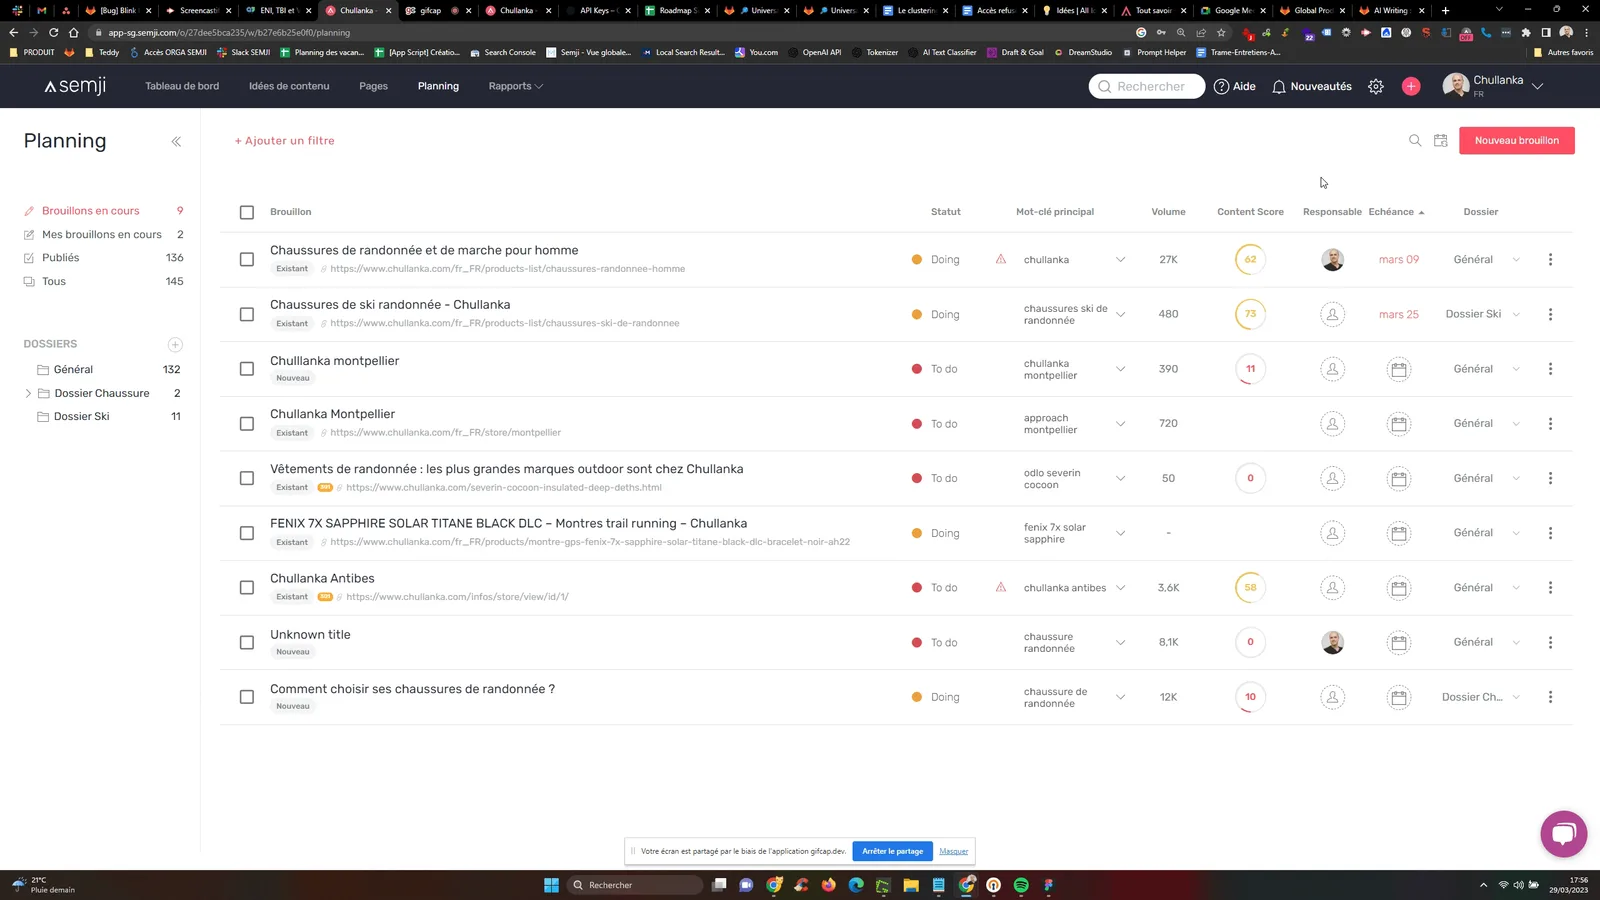Click Ajouter un filtre link
The width and height of the screenshot is (1600, 900).
(285, 141)
